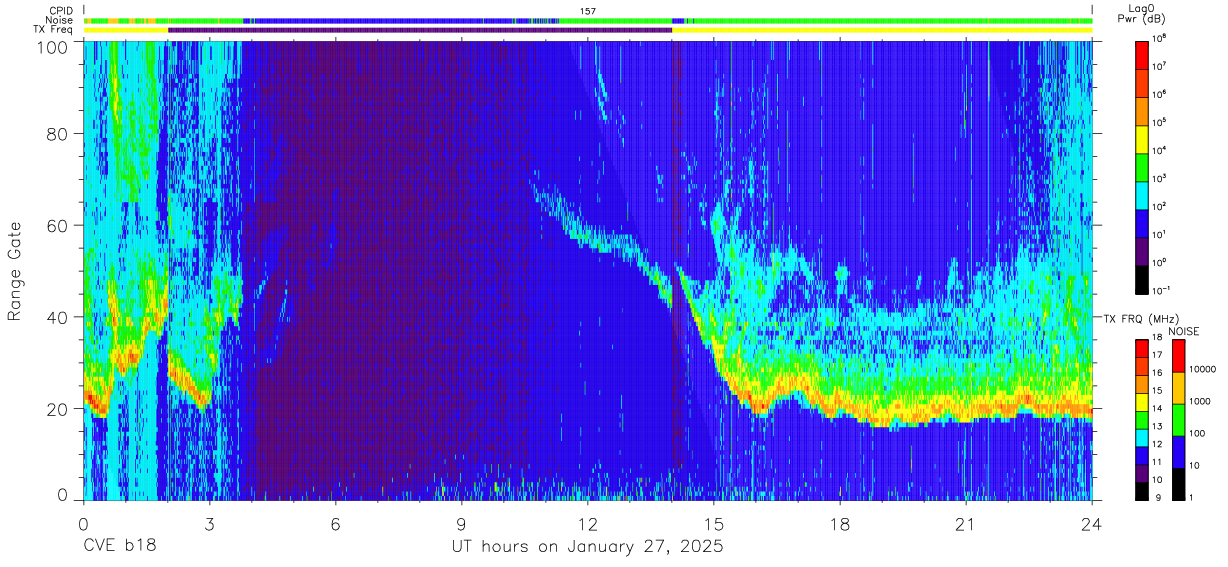The width and height of the screenshot is (1228, 567).
Task: Select the blue NOISE colorbar segment between 10 and 100
Action: [x=1177, y=451]
